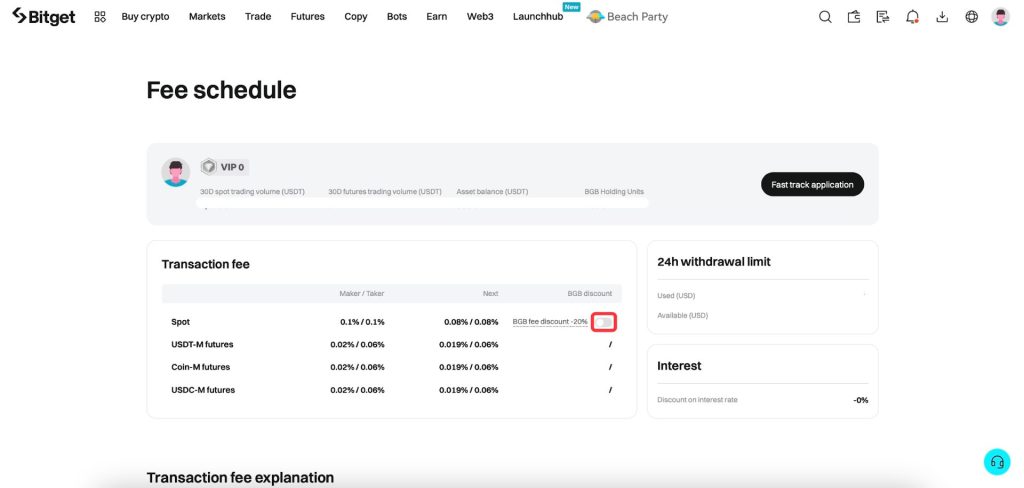The image size is (1024, 488).
Task: Open the notifications bell icon
Action: pos(912,17)
